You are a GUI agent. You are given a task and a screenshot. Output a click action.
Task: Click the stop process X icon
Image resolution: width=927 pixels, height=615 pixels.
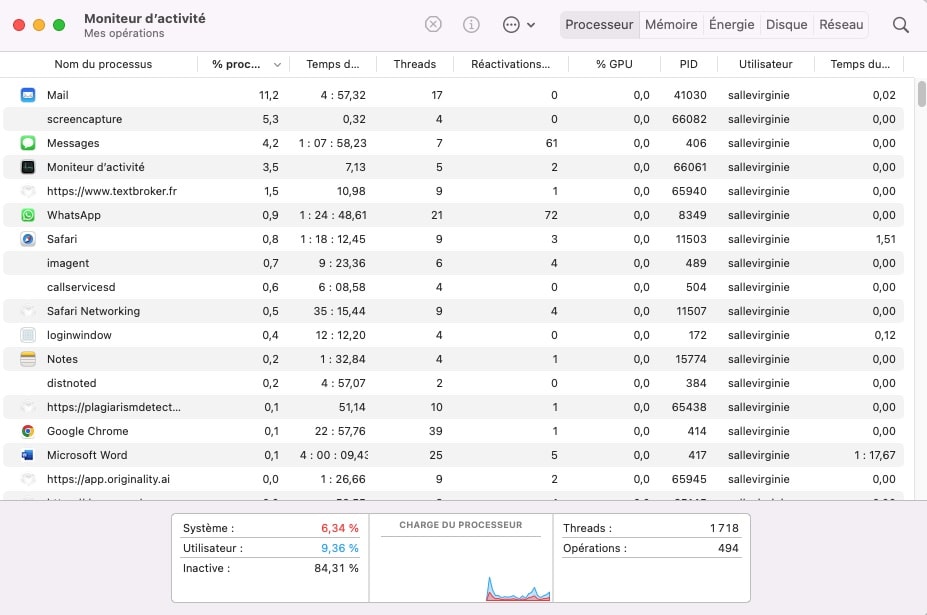click(x=433, y=24)
